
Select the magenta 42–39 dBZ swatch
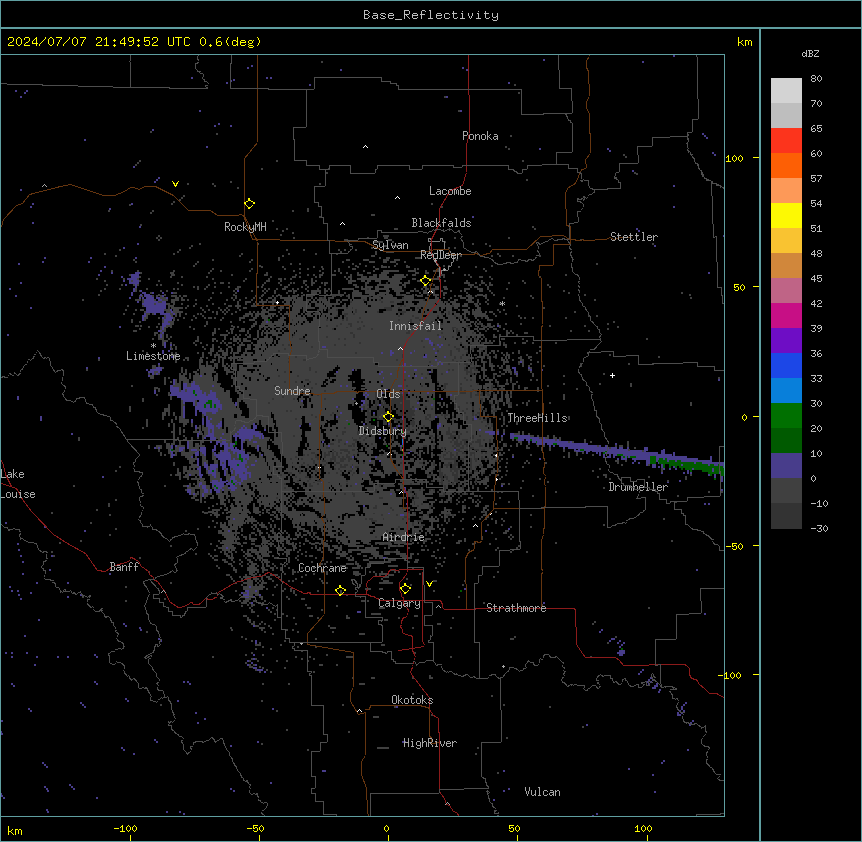[x=786, y=315]
